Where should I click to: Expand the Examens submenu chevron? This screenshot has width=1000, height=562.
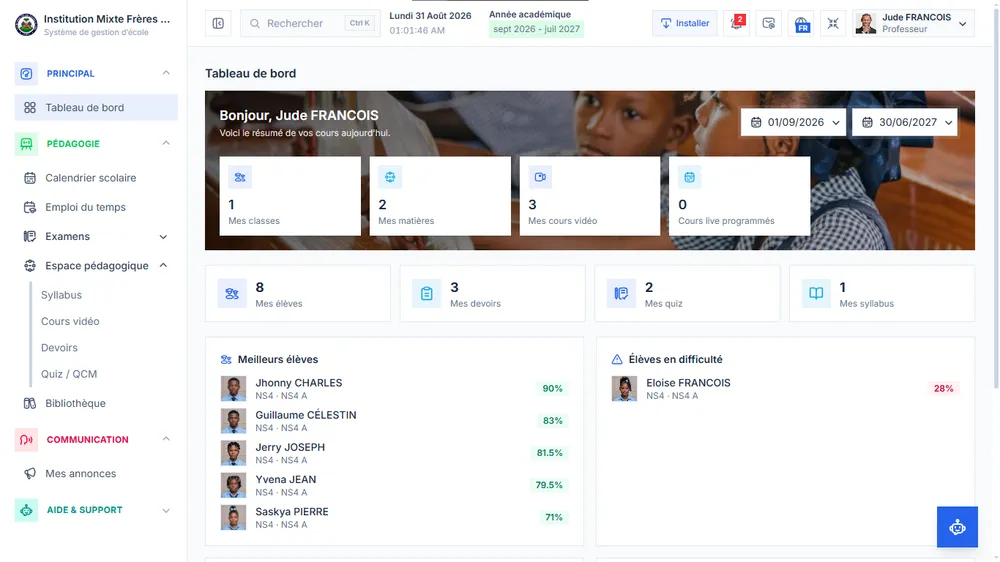(163, 237)
